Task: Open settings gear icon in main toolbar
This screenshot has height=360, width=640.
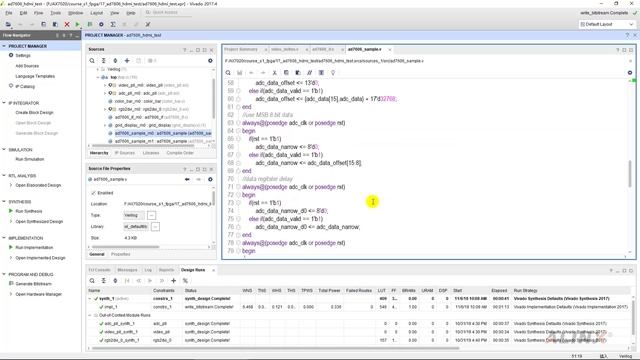Action: point(101,24)
